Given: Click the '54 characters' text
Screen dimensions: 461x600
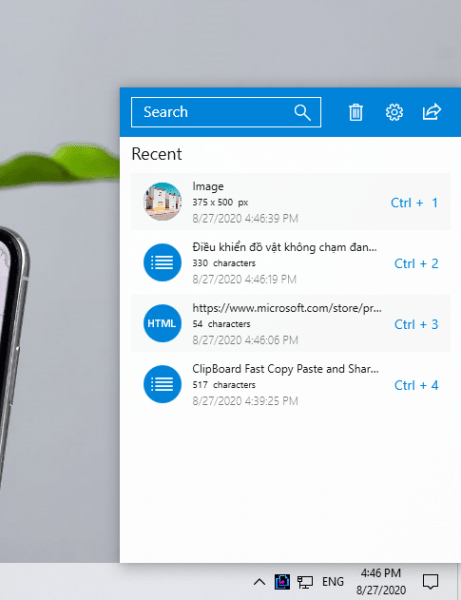Looking at the screenshot, I should (x=221, y=324).
